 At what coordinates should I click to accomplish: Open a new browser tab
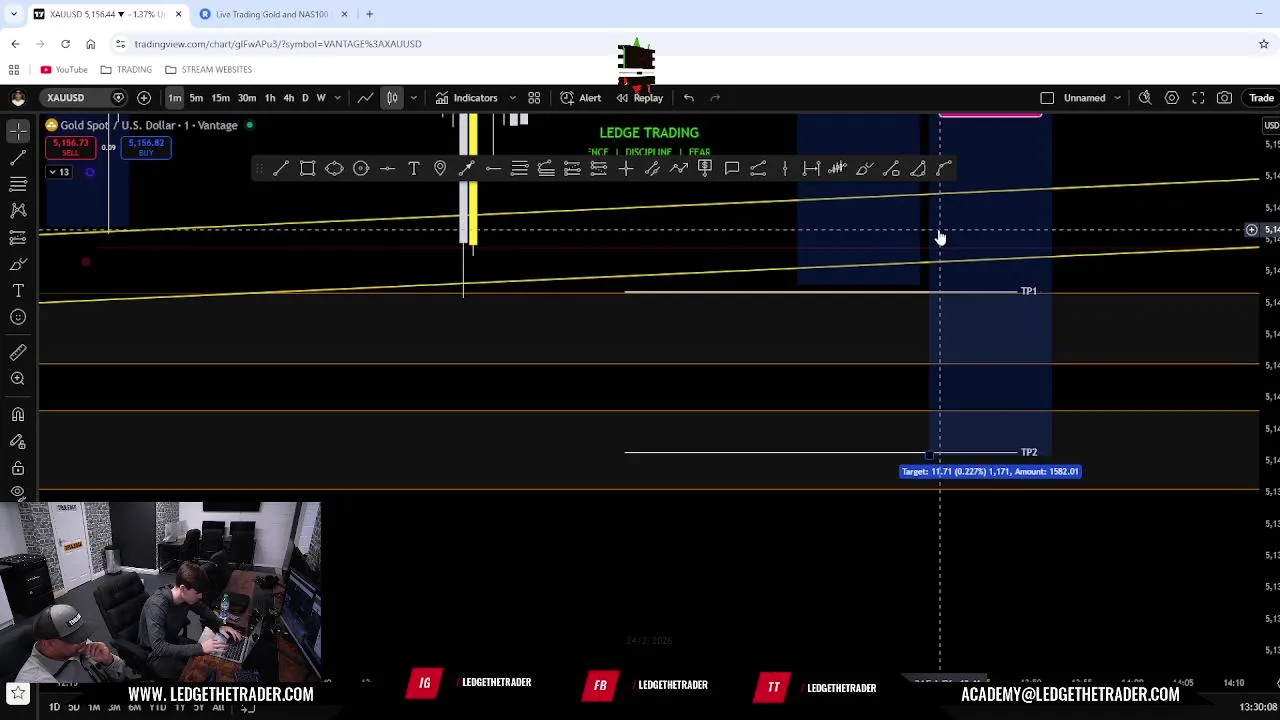point(369,14)
